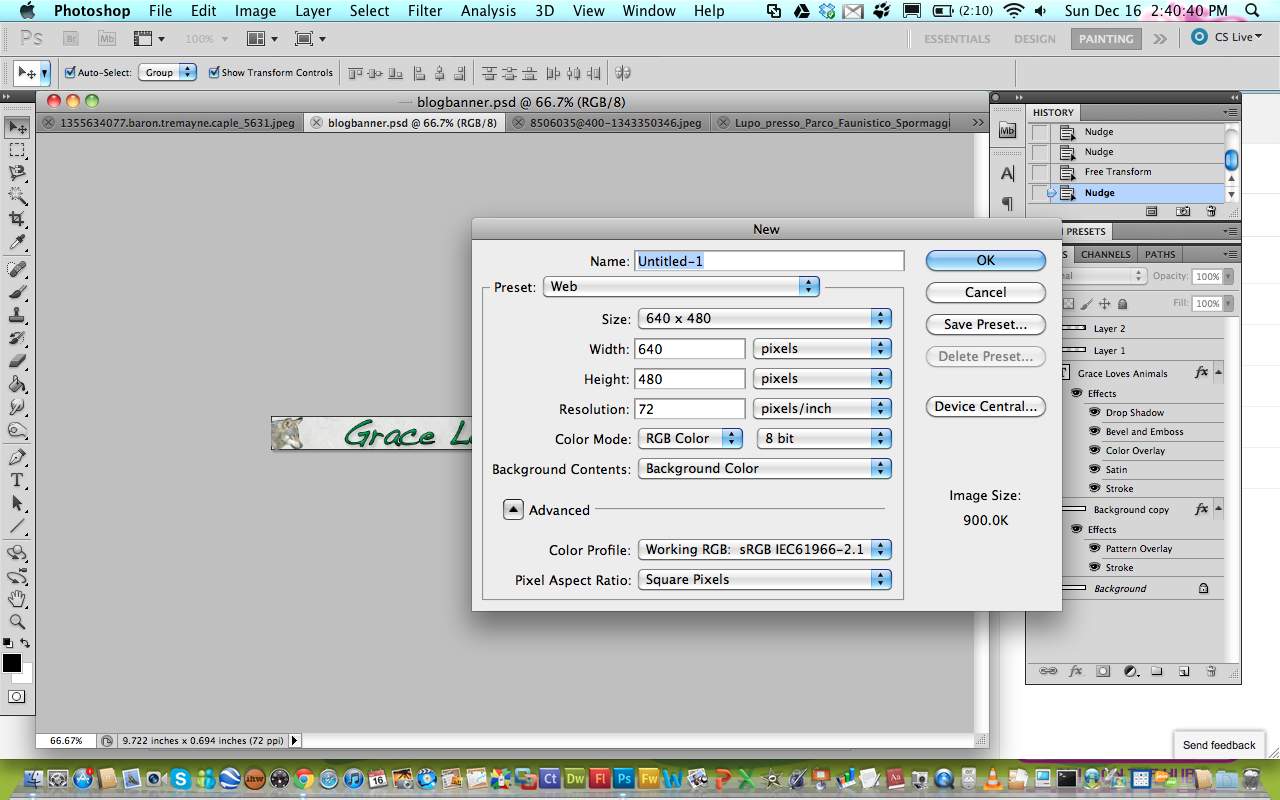Toggle Show Transform Controls checkbox
This screenshot has height=800, width=1280.
point(214,72)
